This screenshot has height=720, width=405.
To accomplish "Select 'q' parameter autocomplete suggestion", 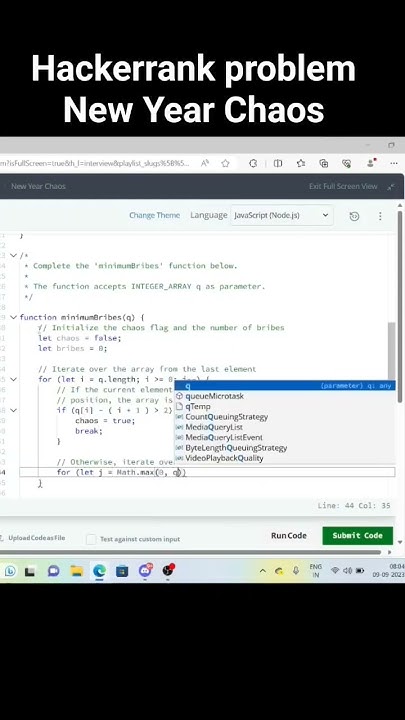I will pyautogui.click(x=285, y=386).
